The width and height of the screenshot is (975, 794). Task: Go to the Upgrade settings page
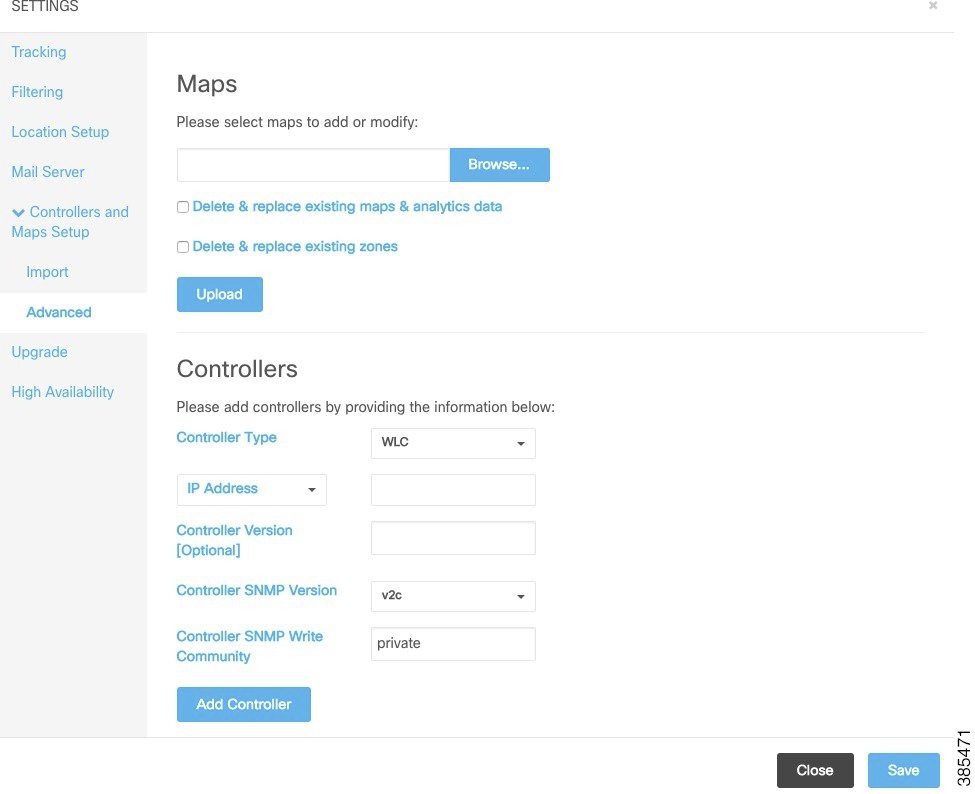[x=39, y=352]
